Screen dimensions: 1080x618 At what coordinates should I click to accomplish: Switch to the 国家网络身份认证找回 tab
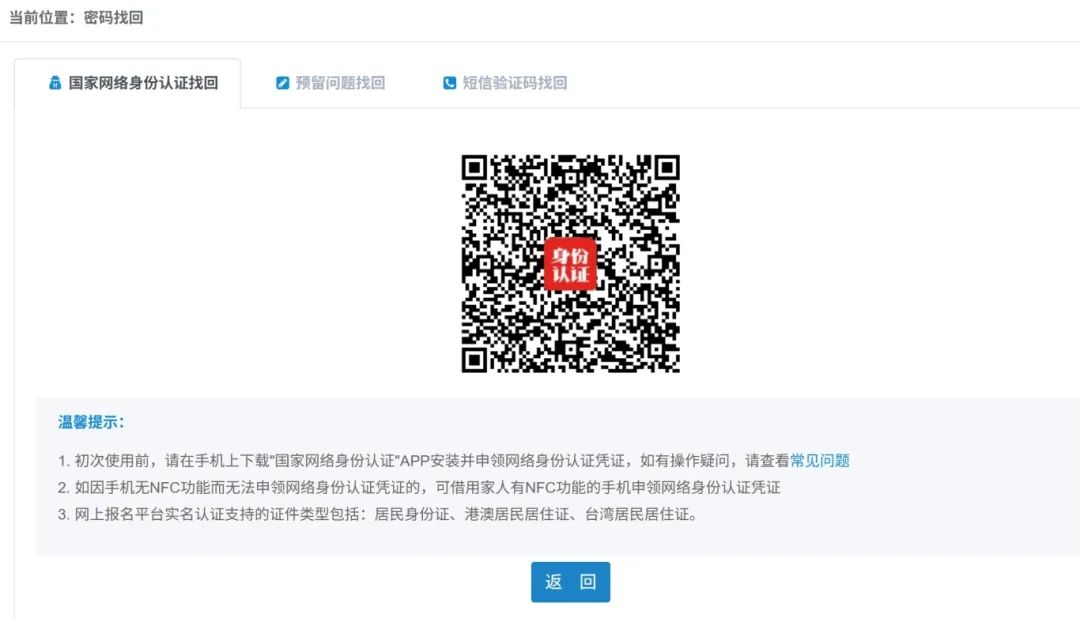(x=142, y=83)
